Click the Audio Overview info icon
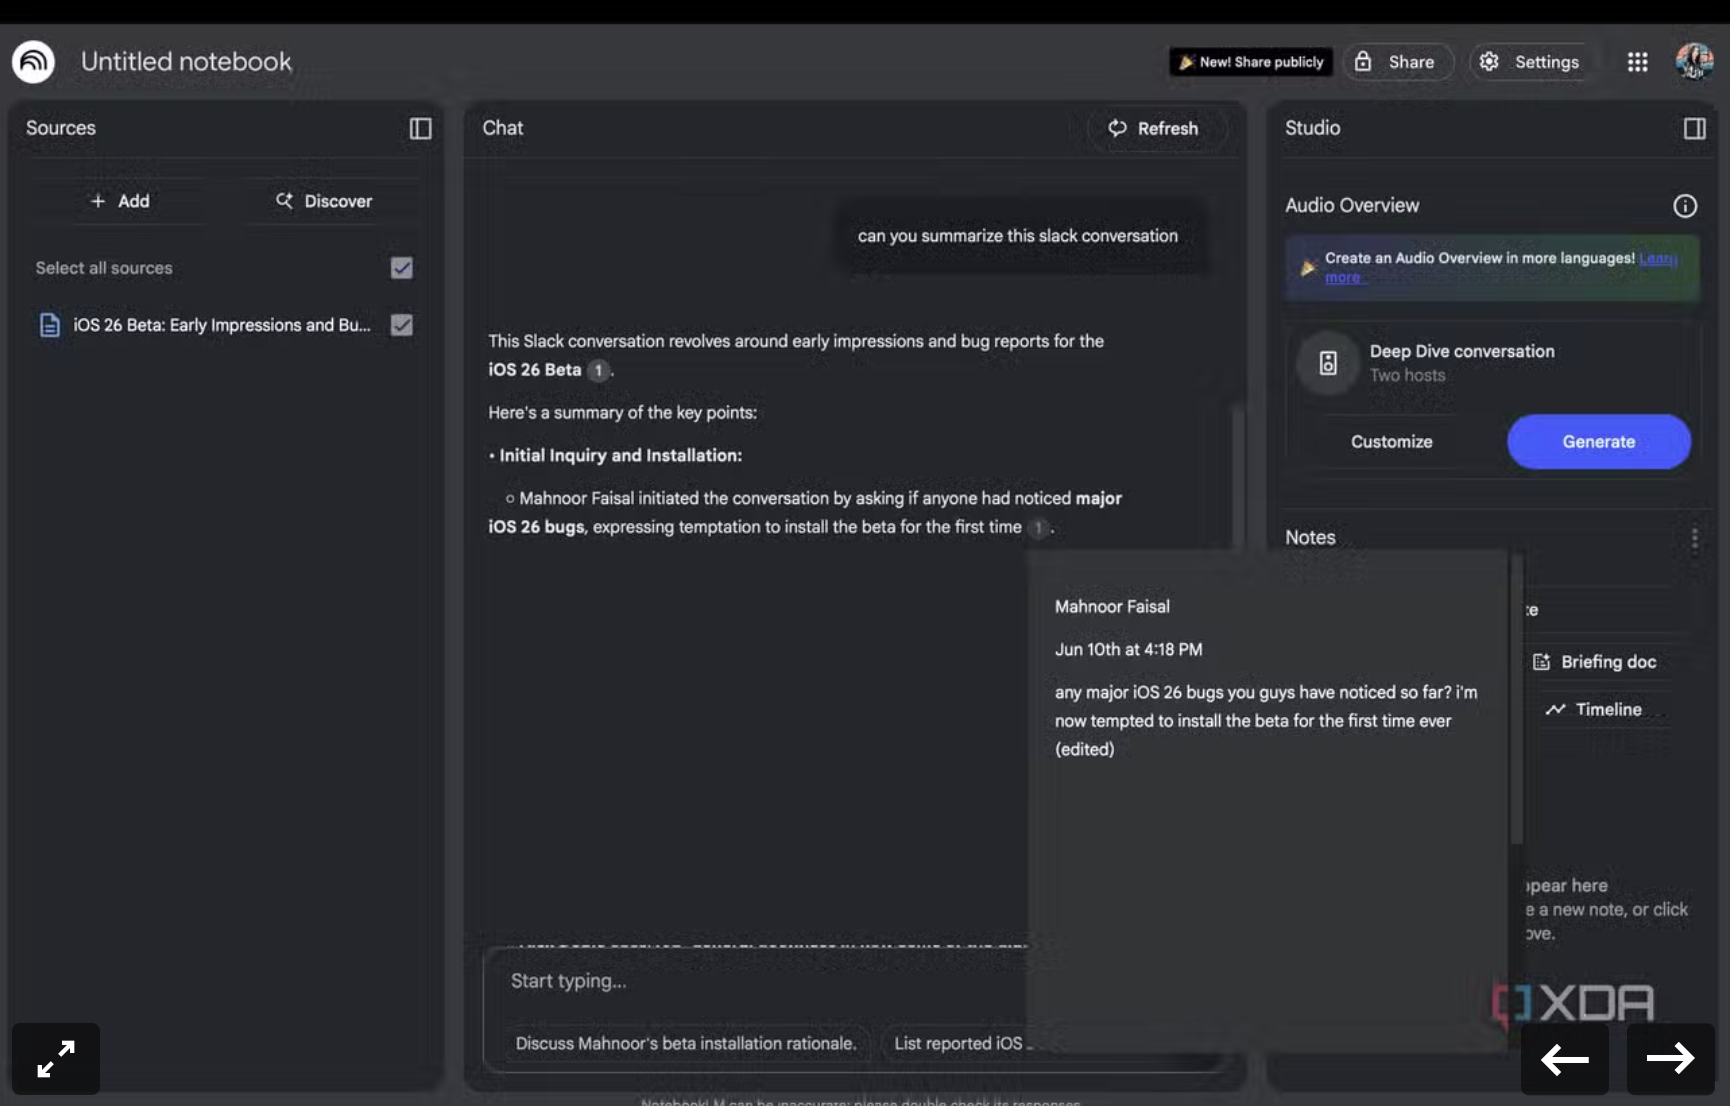This screenshot has height=1106, width=1730. coord(1685,206)
